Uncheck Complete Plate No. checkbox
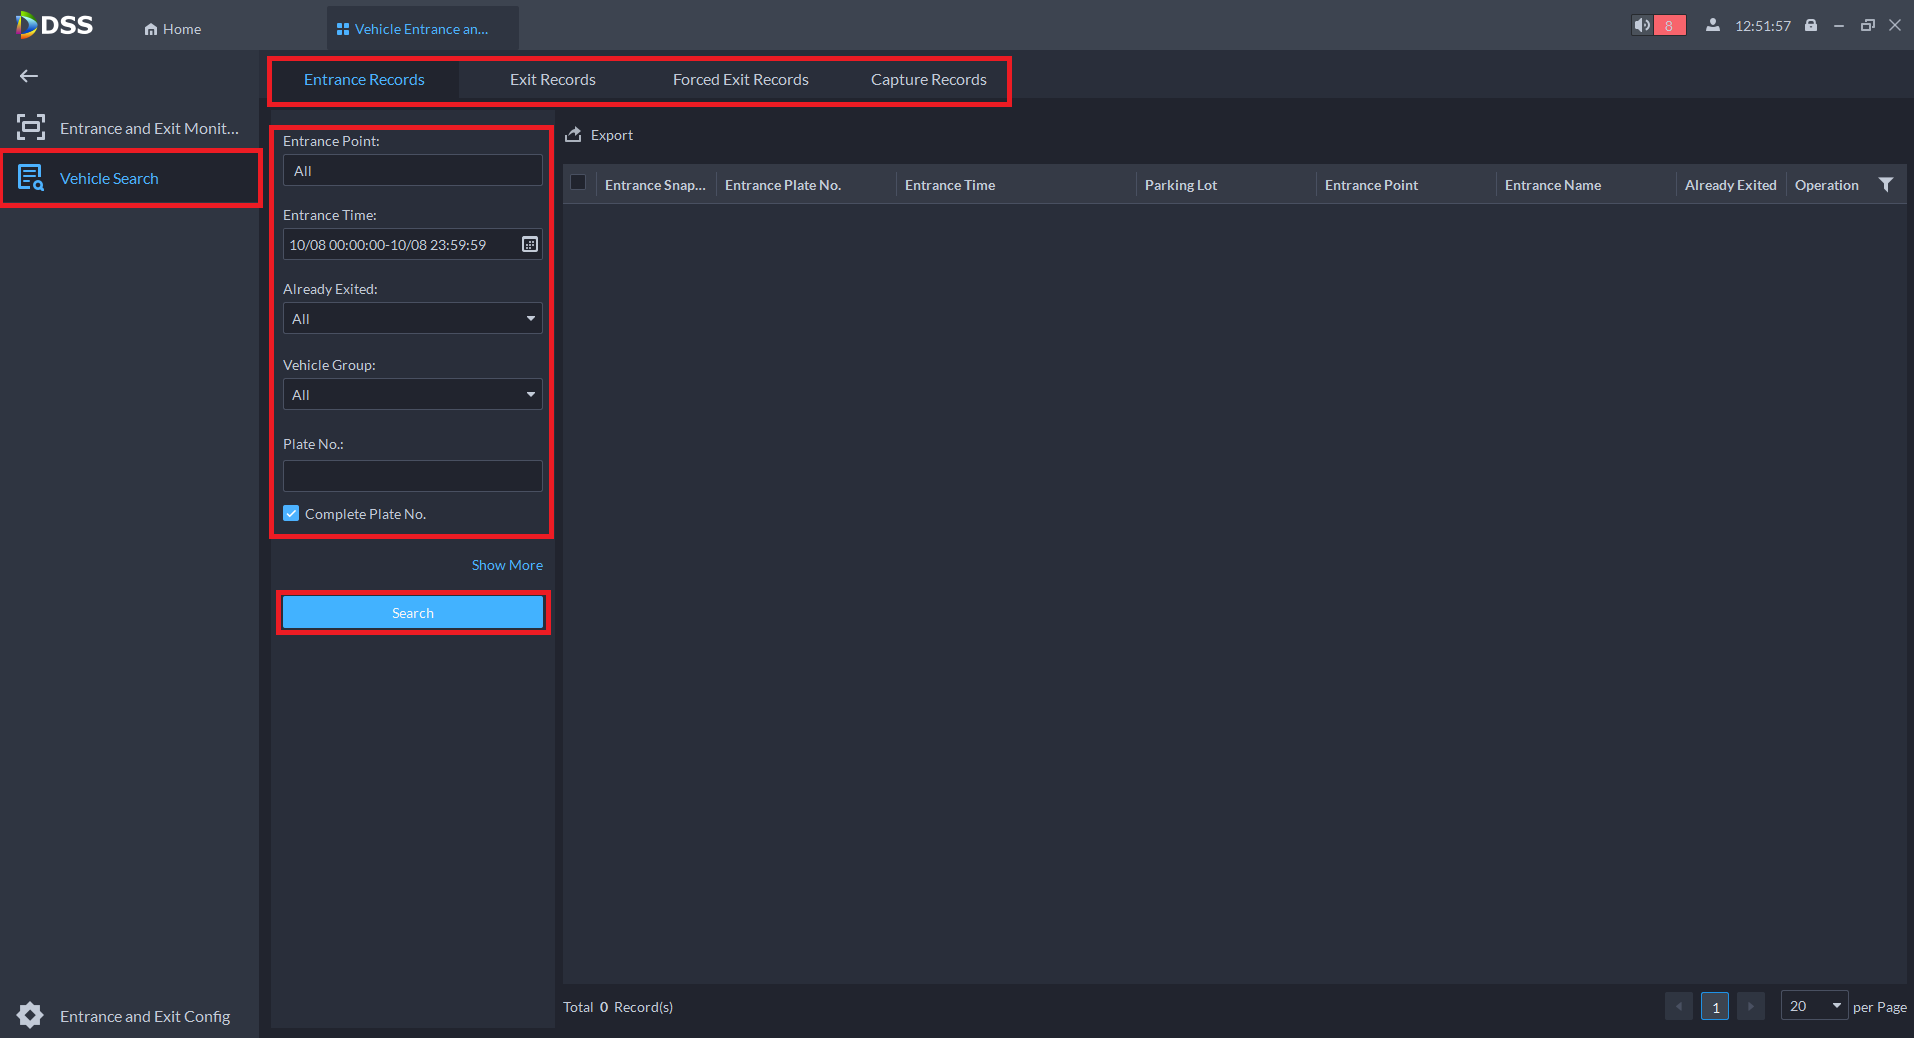The height and width of the screenshot is (1038, 1914). click(291, 513)
